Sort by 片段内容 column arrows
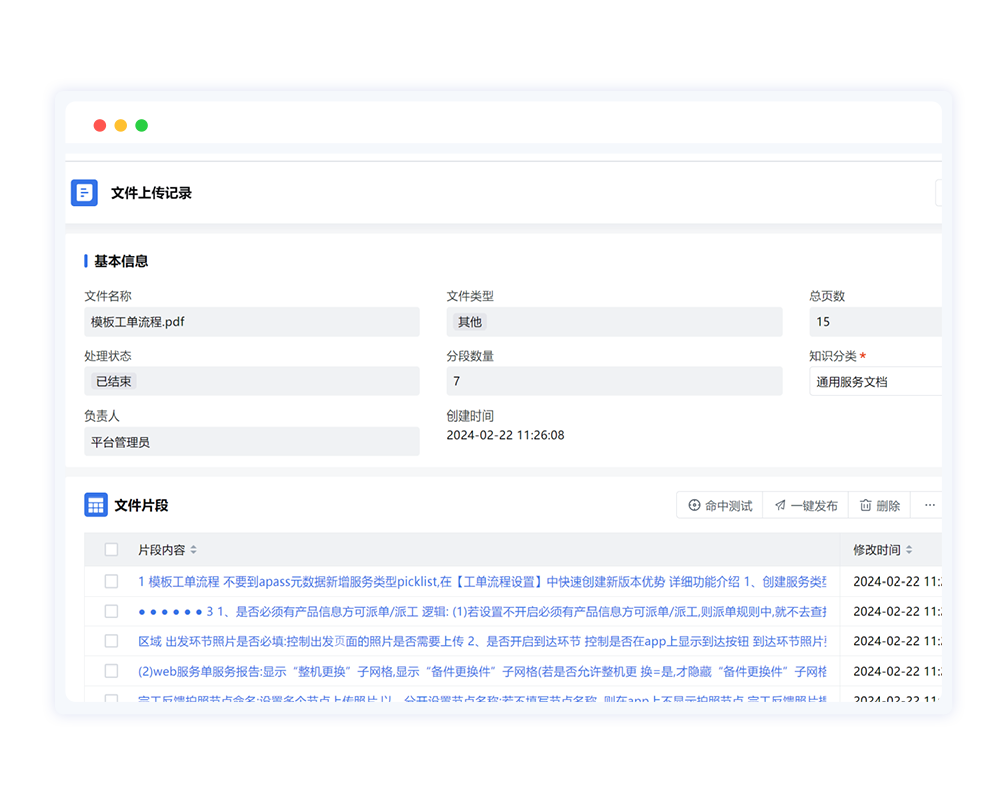This screenshot has height=800, width=1000. click(194, 550)
